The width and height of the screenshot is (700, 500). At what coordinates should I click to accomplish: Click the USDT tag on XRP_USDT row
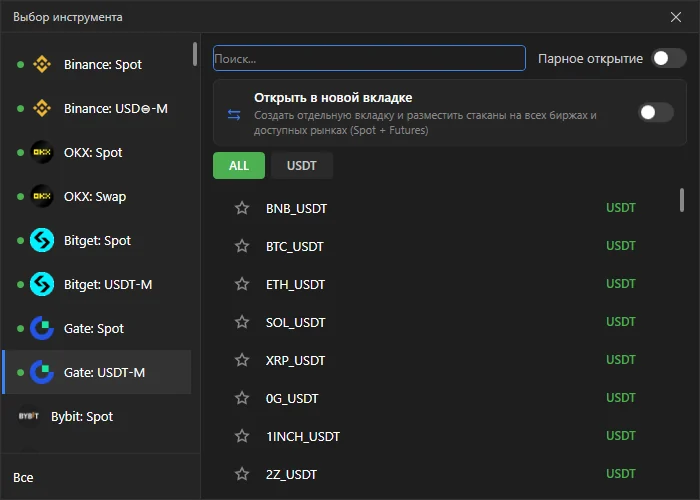coord(621,359)
